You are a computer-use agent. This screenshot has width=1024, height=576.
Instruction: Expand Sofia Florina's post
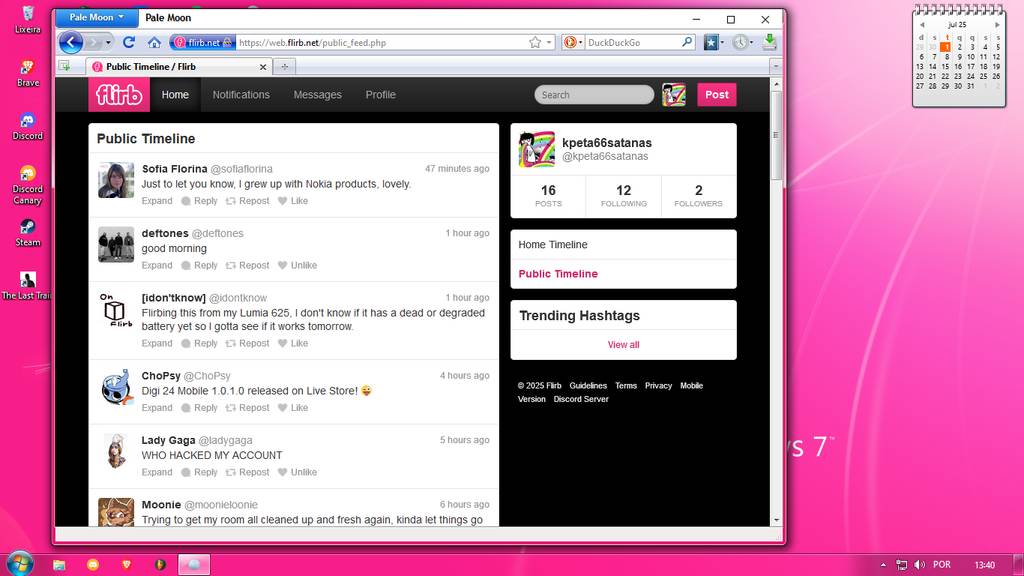click(x=157, y=201)
